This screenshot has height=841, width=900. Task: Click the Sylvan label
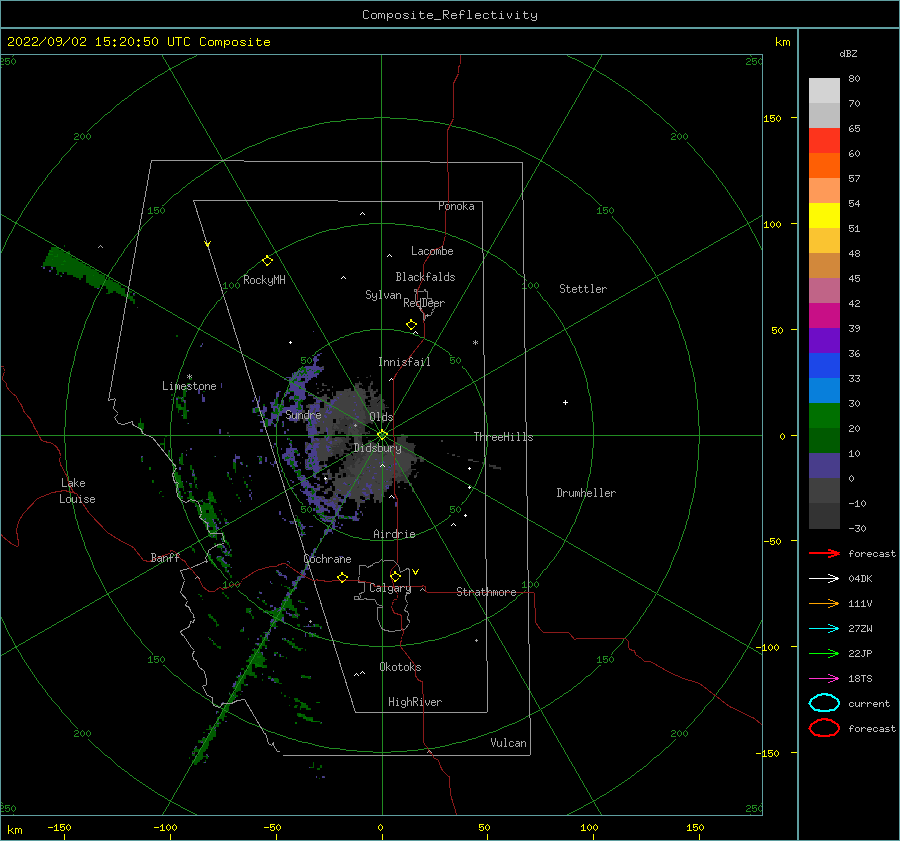tap(383, 295)
